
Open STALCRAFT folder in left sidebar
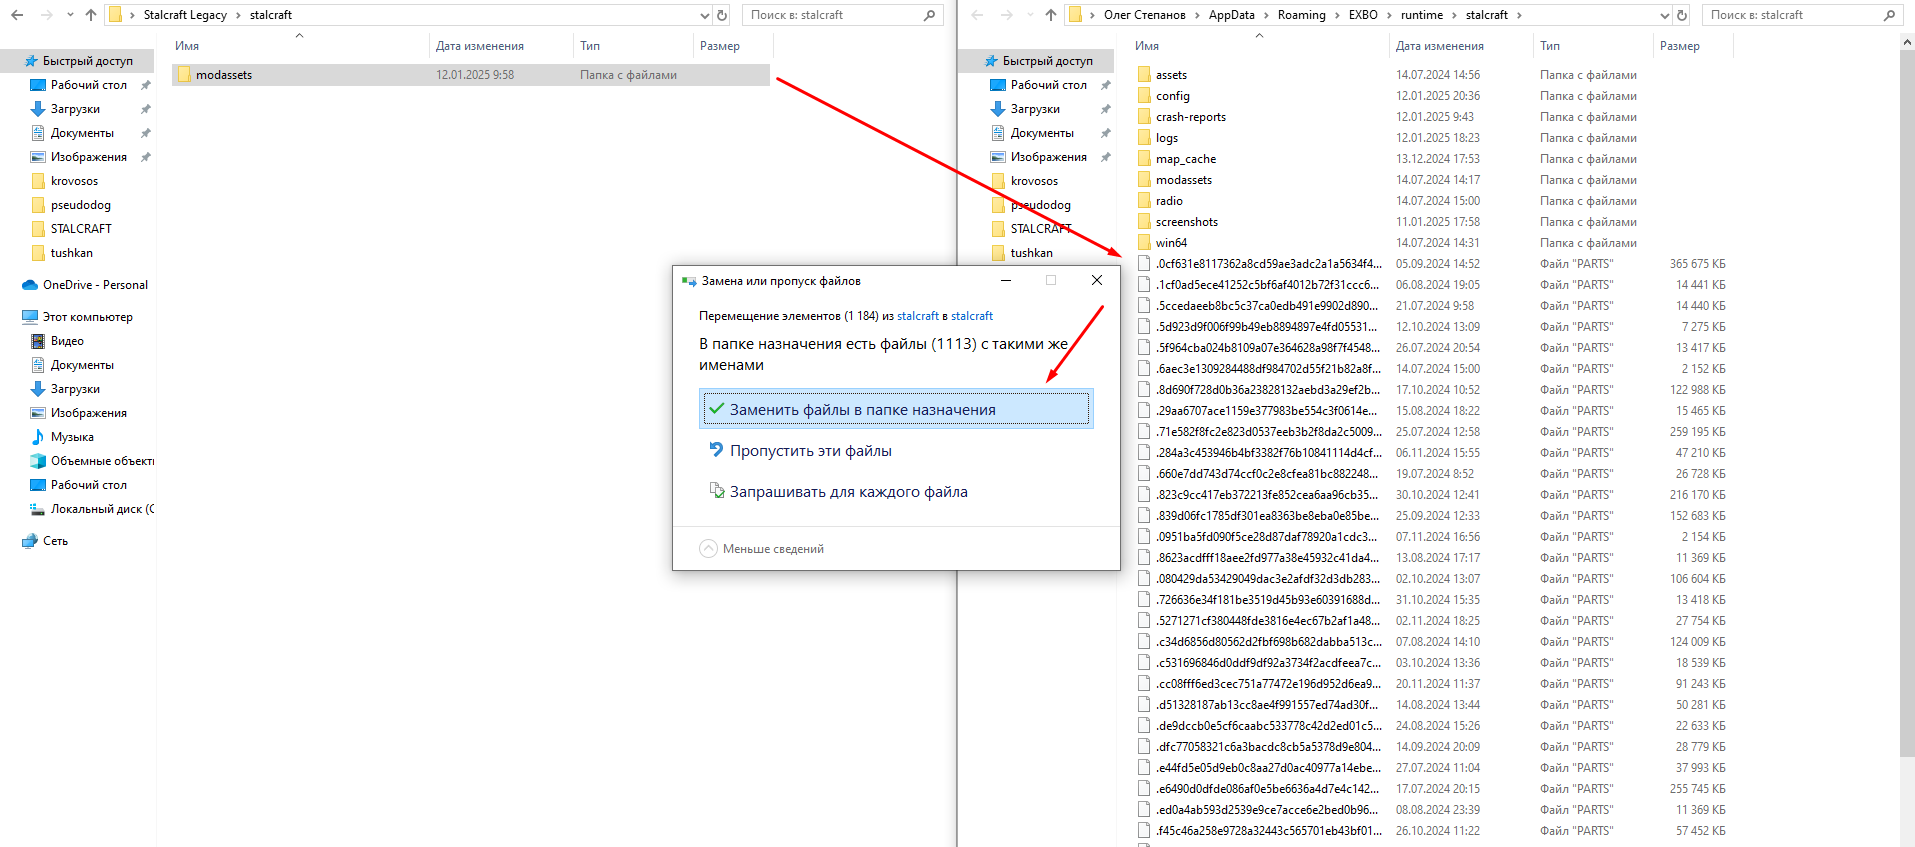[81, 229]
